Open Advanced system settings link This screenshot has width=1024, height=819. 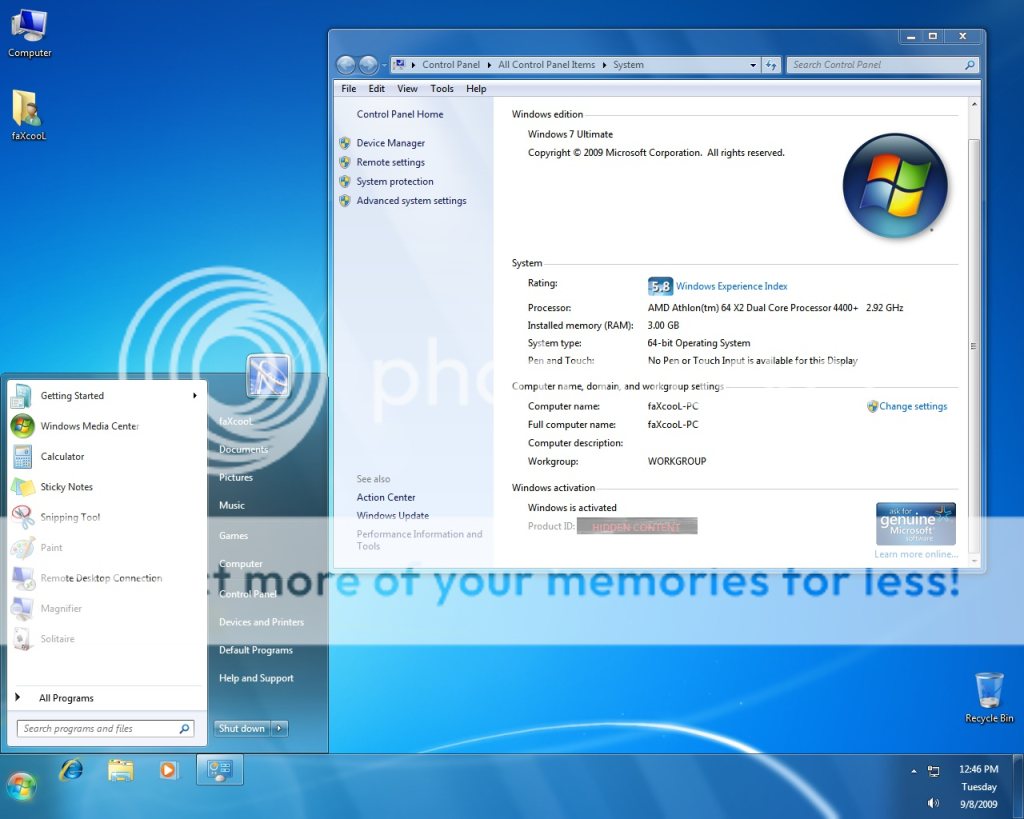pos(411,201)
